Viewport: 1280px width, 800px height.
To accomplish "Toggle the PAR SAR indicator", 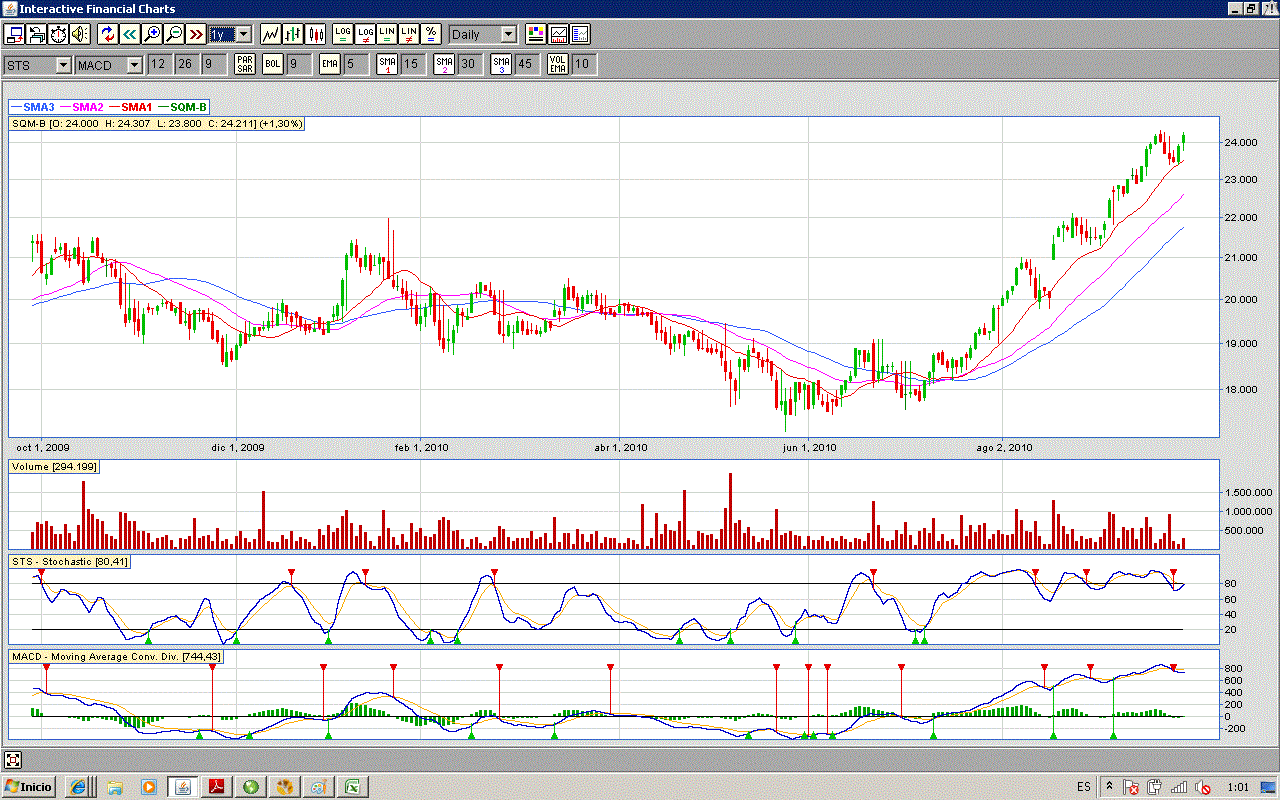I will 244,65.
